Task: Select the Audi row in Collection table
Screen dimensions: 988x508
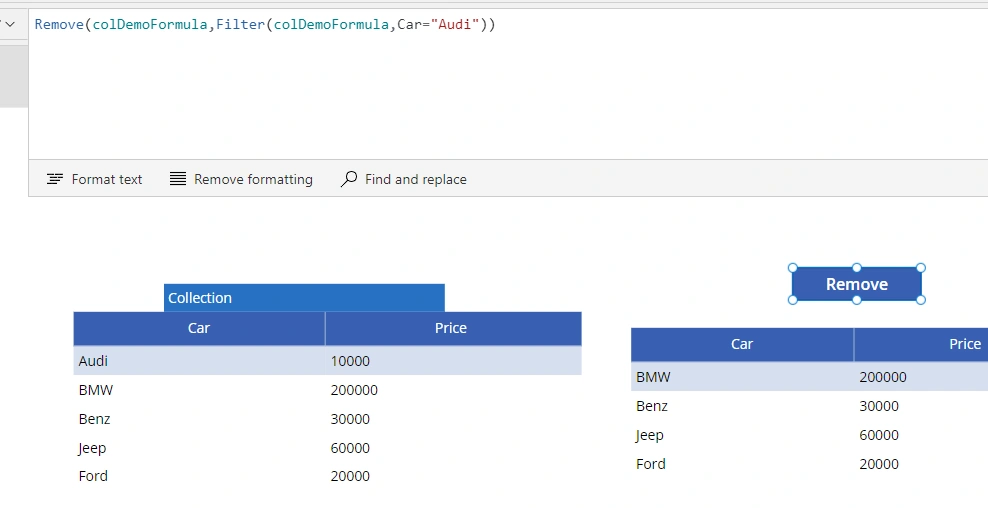Action: pos(328,361)
